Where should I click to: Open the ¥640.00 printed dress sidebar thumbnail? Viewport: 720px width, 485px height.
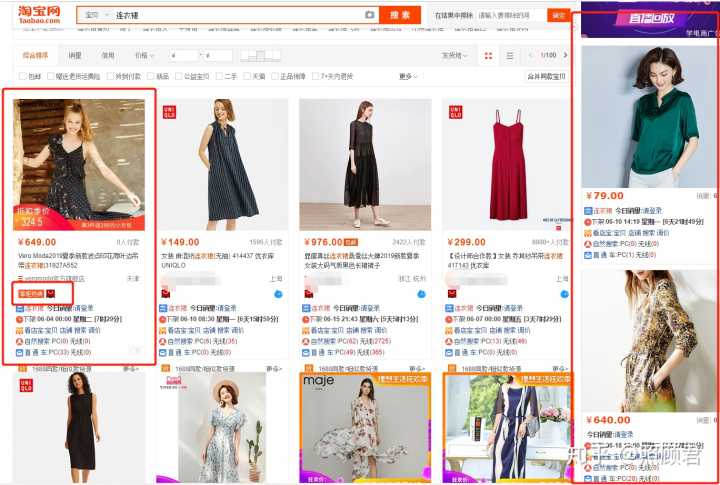[649, 341]
